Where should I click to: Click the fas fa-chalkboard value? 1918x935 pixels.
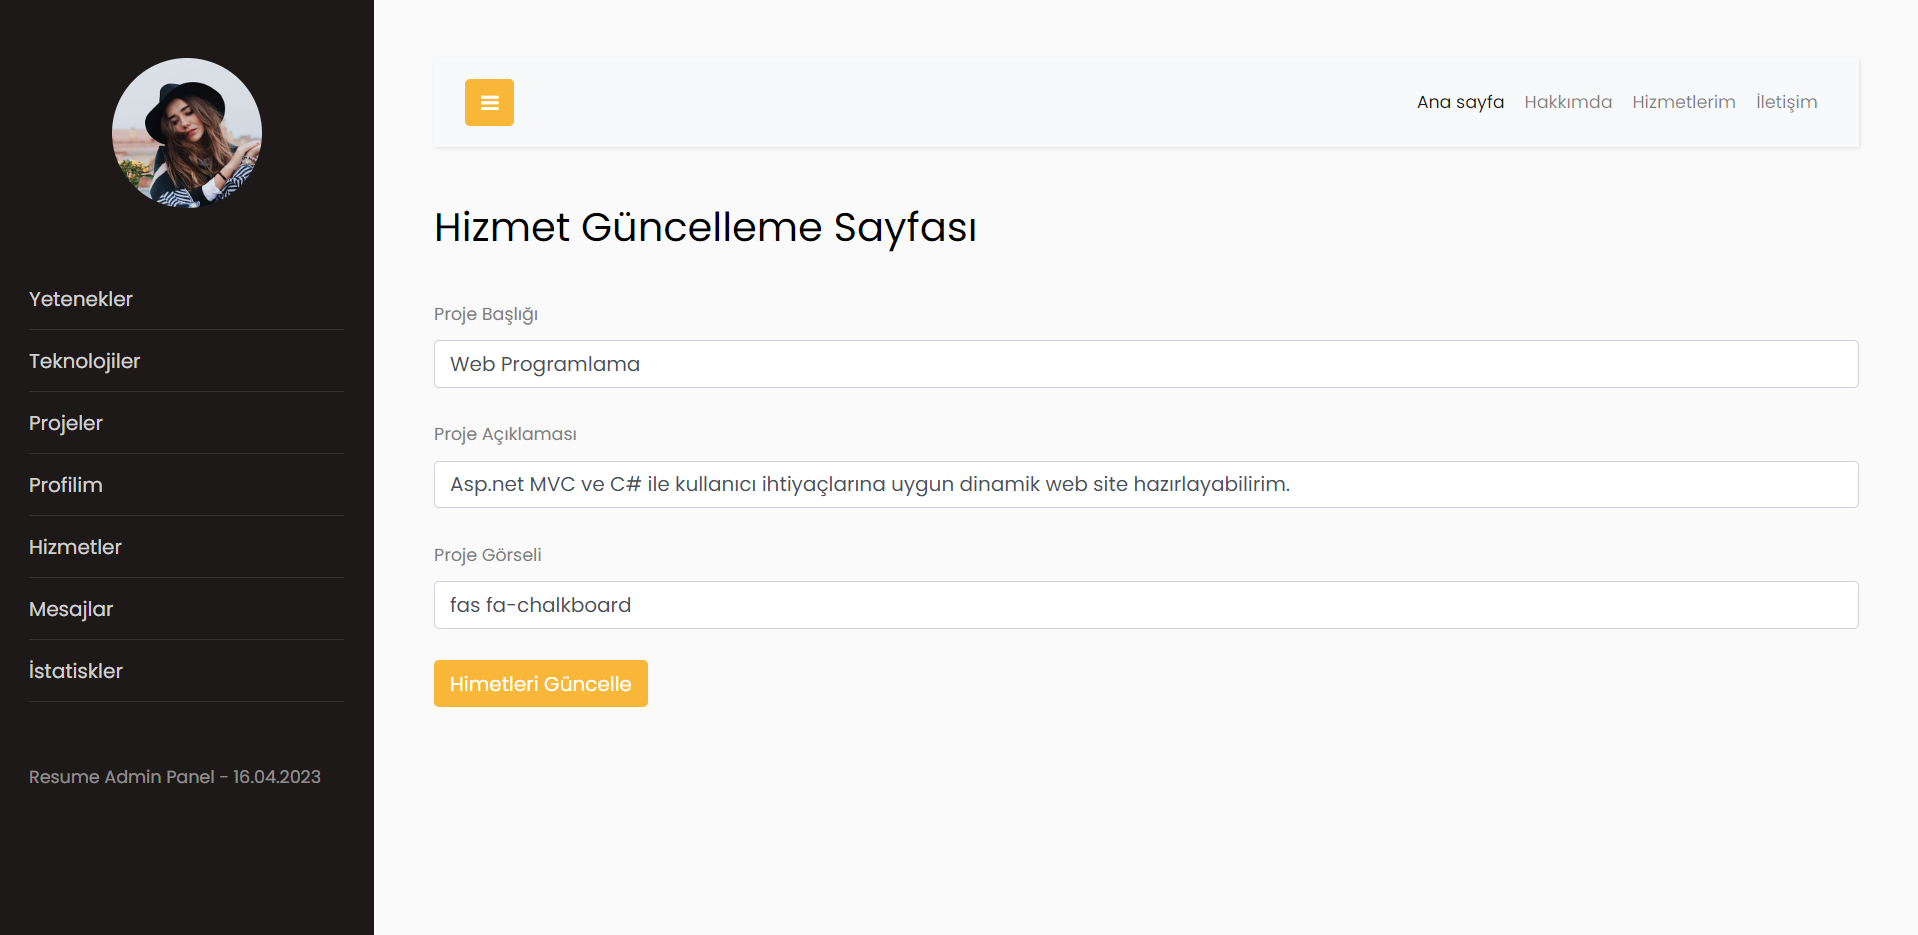pos(539,605)
